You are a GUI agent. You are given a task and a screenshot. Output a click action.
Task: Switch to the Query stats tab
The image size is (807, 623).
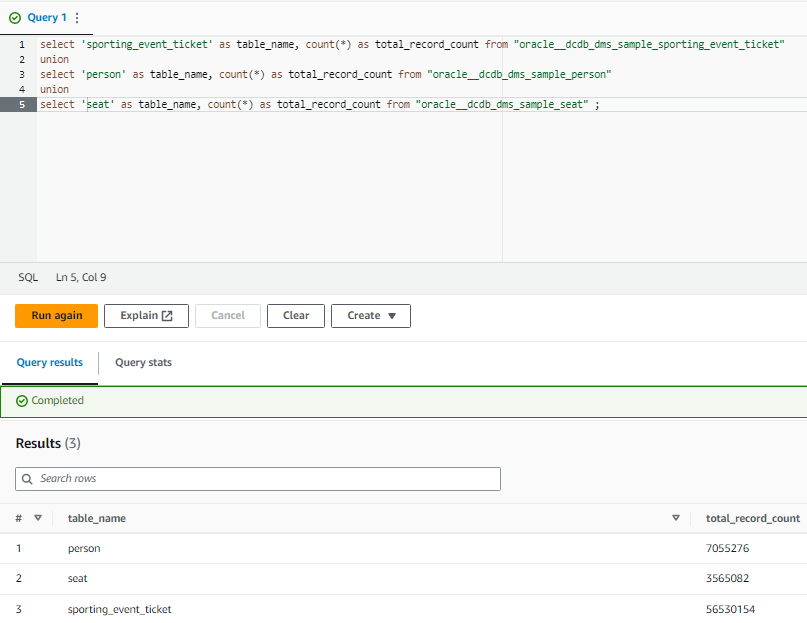[x=144, y=362]
